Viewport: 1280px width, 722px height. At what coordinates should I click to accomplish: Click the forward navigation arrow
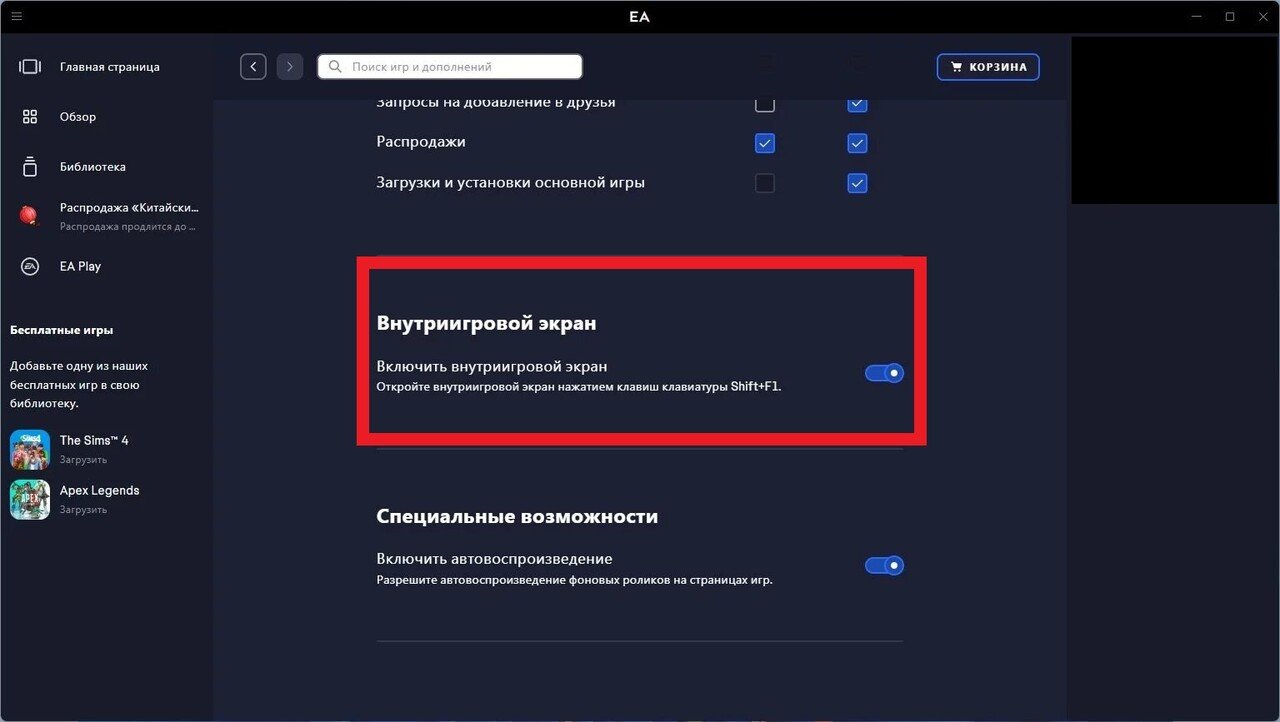(290, 67)
